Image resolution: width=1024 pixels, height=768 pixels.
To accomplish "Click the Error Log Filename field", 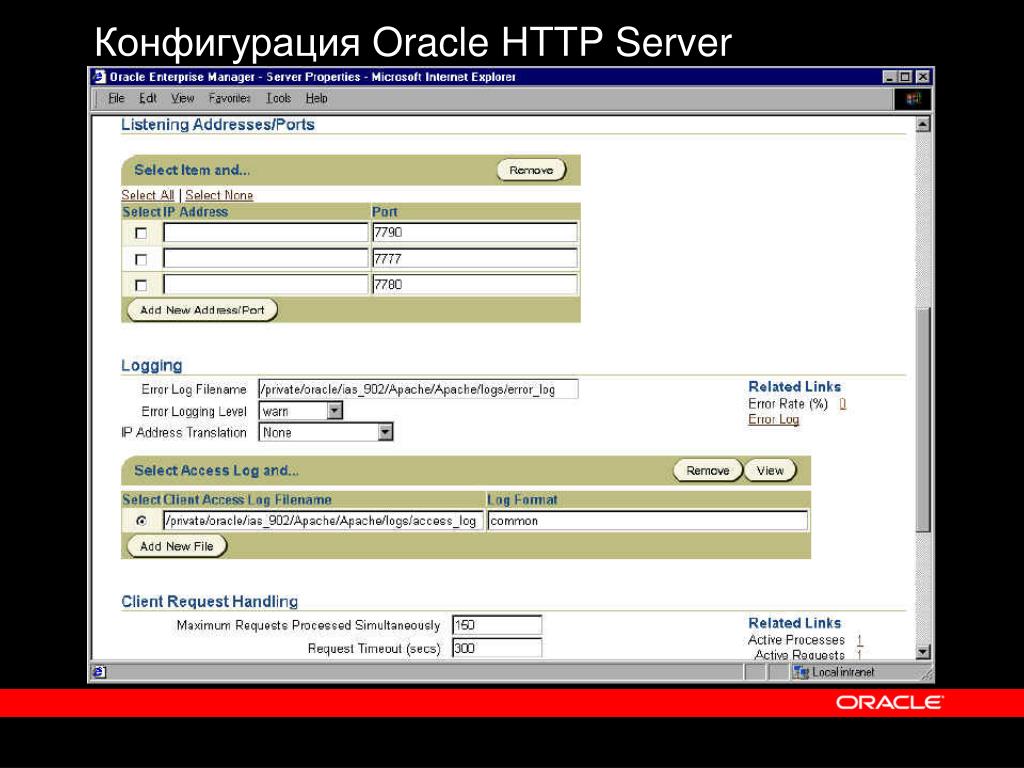I will (x=418, y=390).
